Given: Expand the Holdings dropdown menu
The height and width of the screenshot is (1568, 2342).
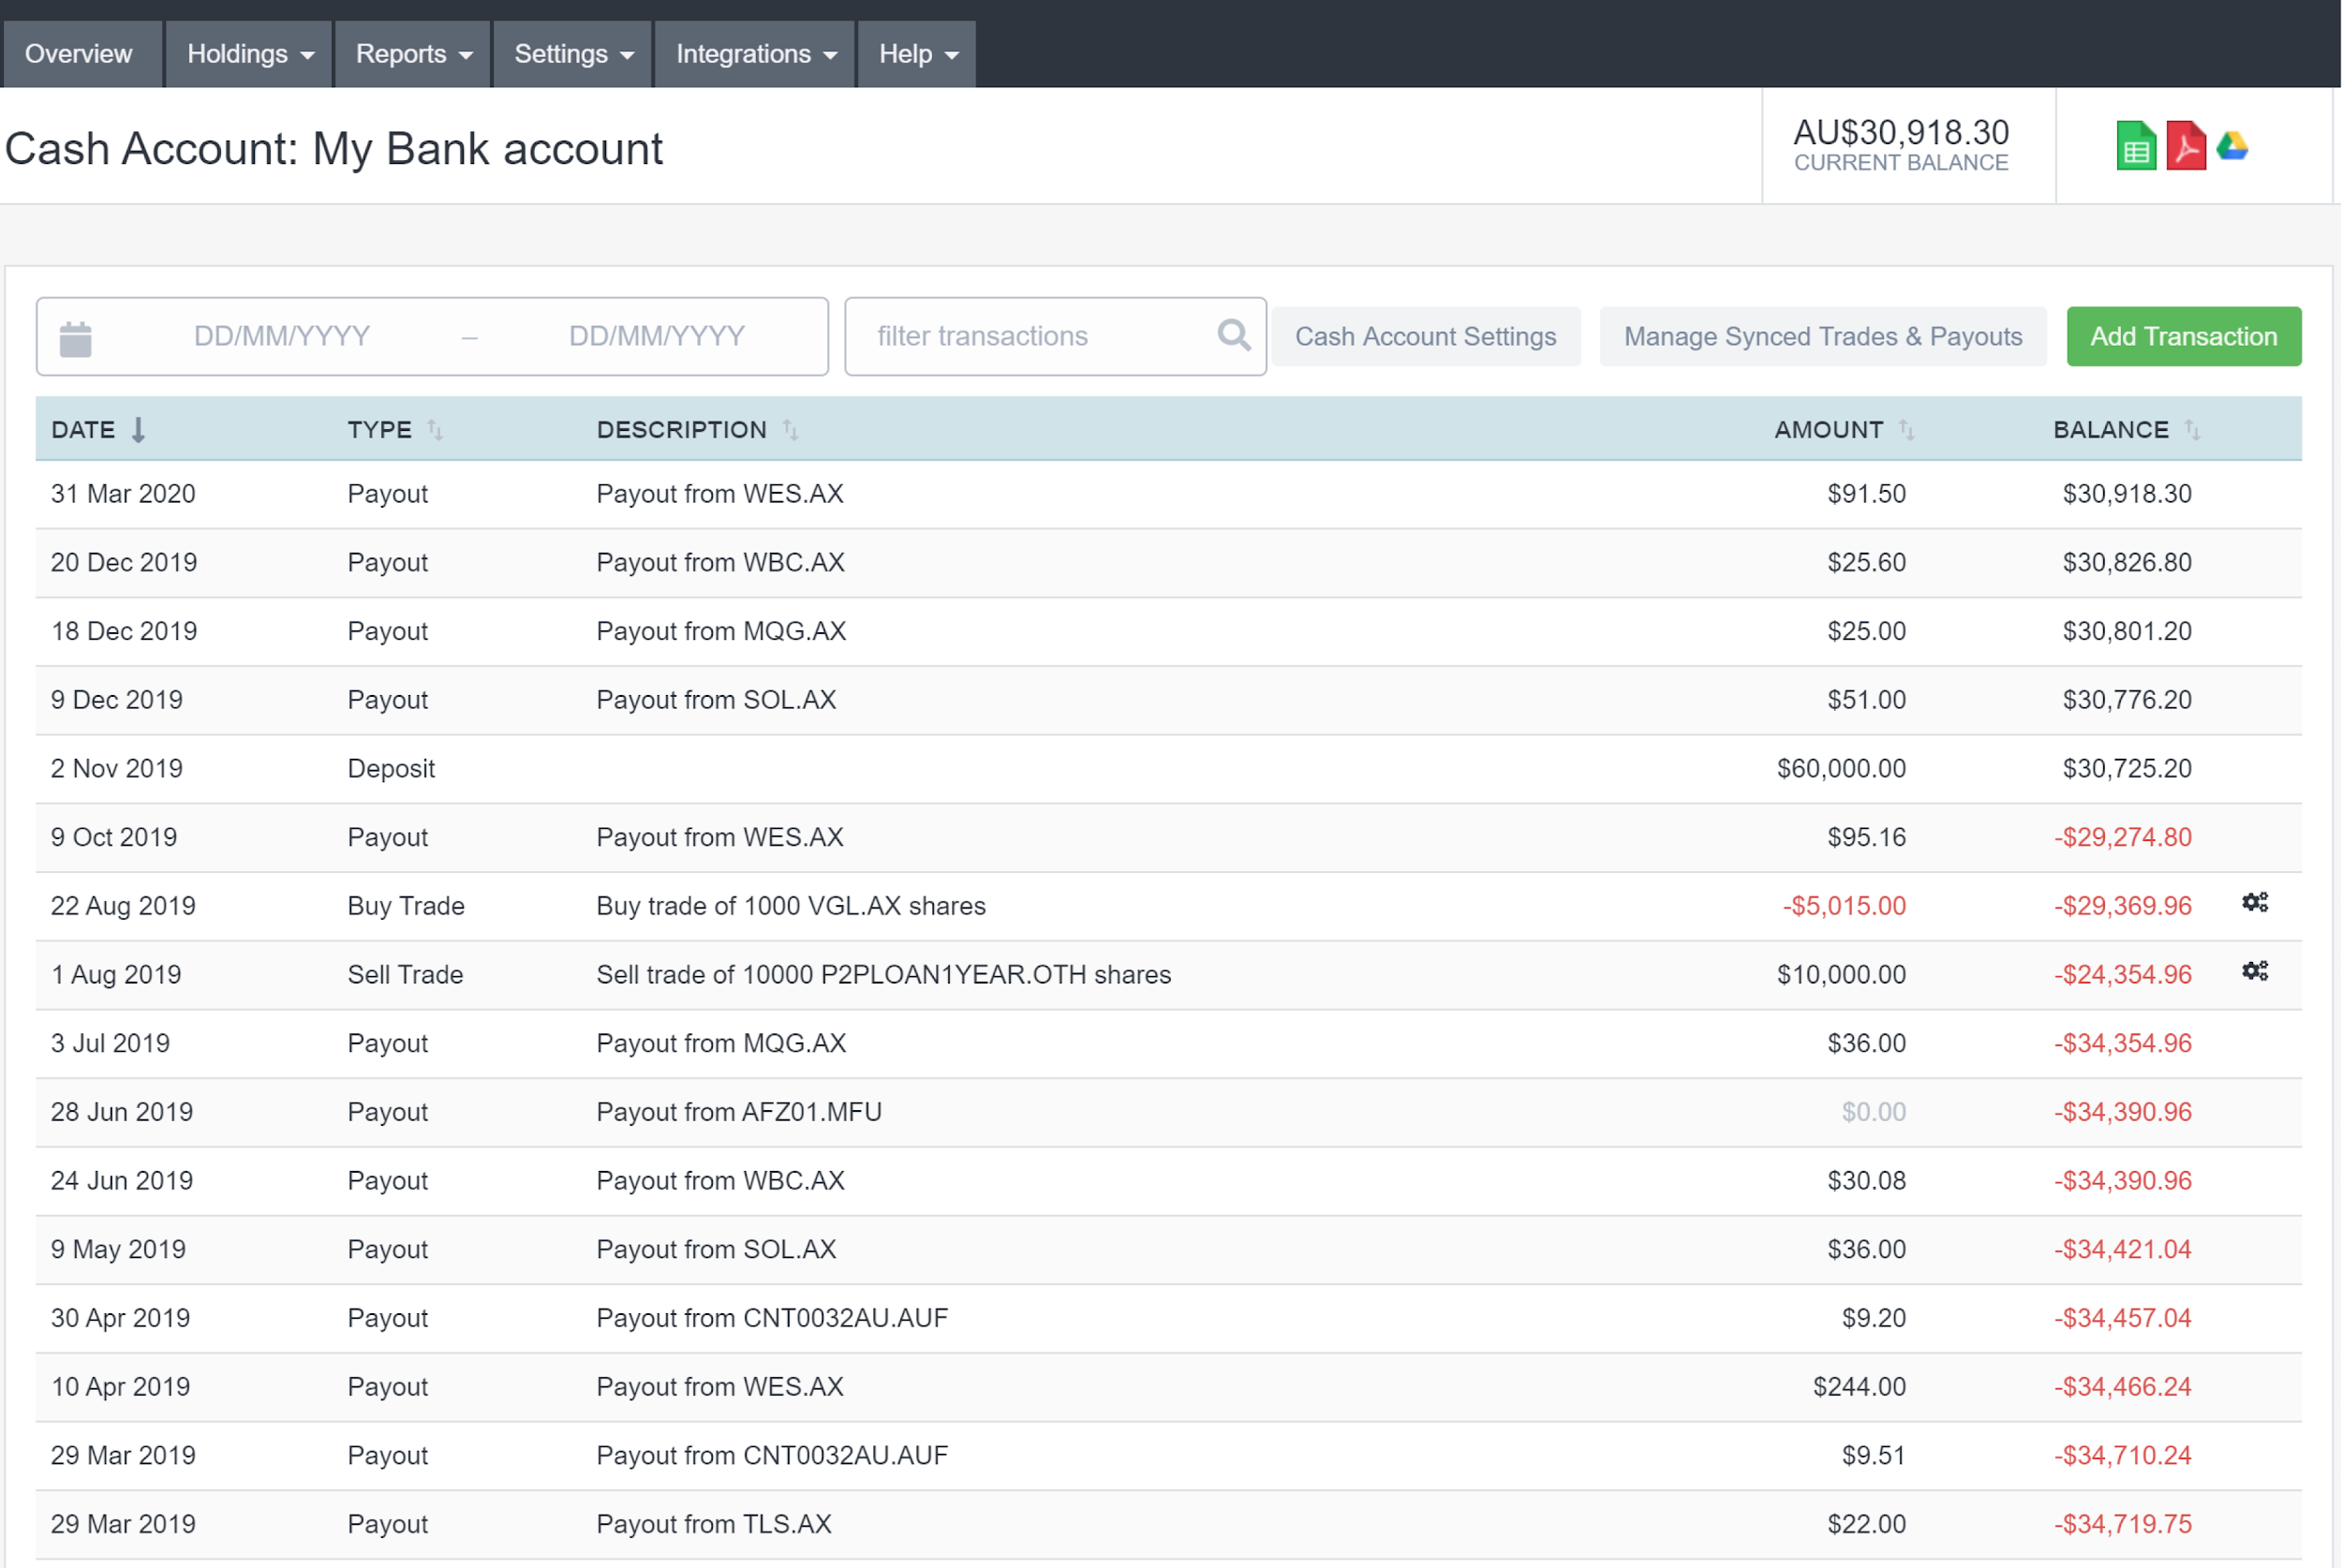Looking at the screenshot, I should pos(247,54).
